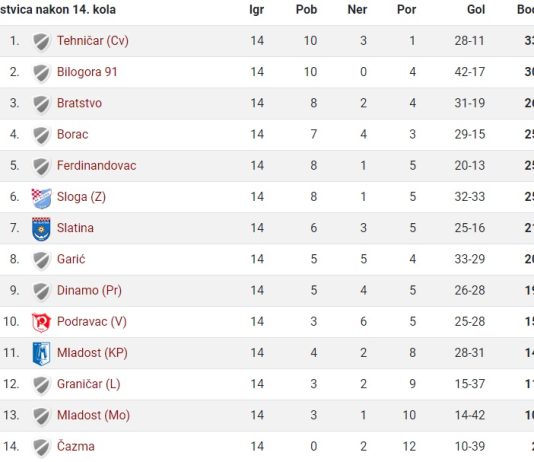534x462 pixels.
Task: Open the Graničar (L) team link
Action: 89,384
